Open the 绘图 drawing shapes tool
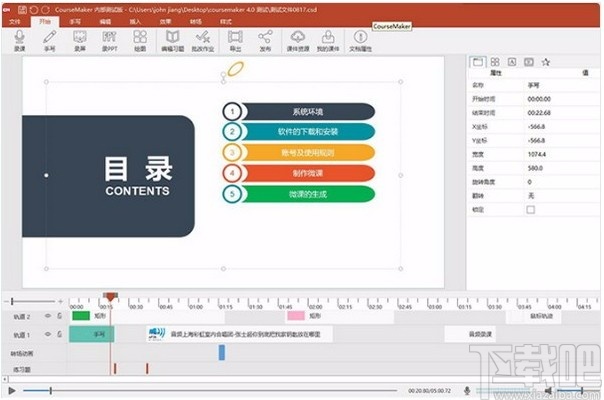This screenshot has width=604, height=400. 140,40
